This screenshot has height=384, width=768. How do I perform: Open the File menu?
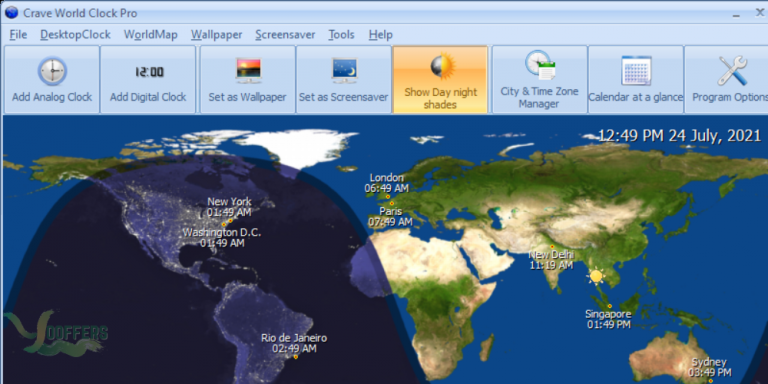pos(19,35)
